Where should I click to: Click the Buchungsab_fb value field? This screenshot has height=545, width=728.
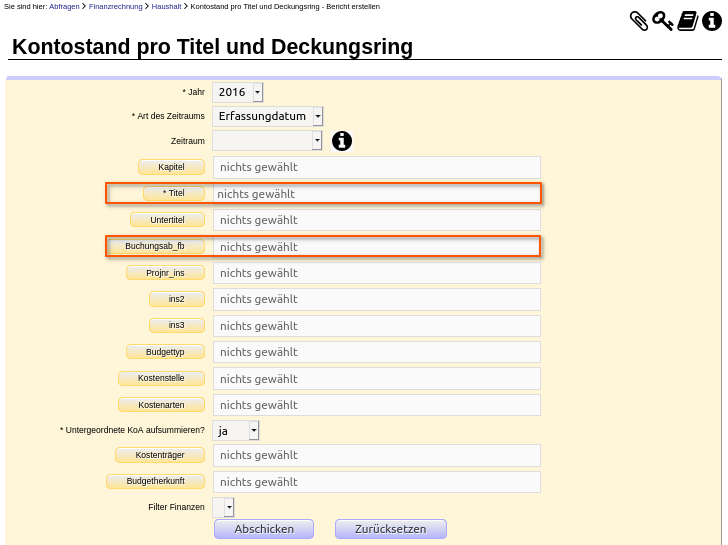tap(377, 247)
